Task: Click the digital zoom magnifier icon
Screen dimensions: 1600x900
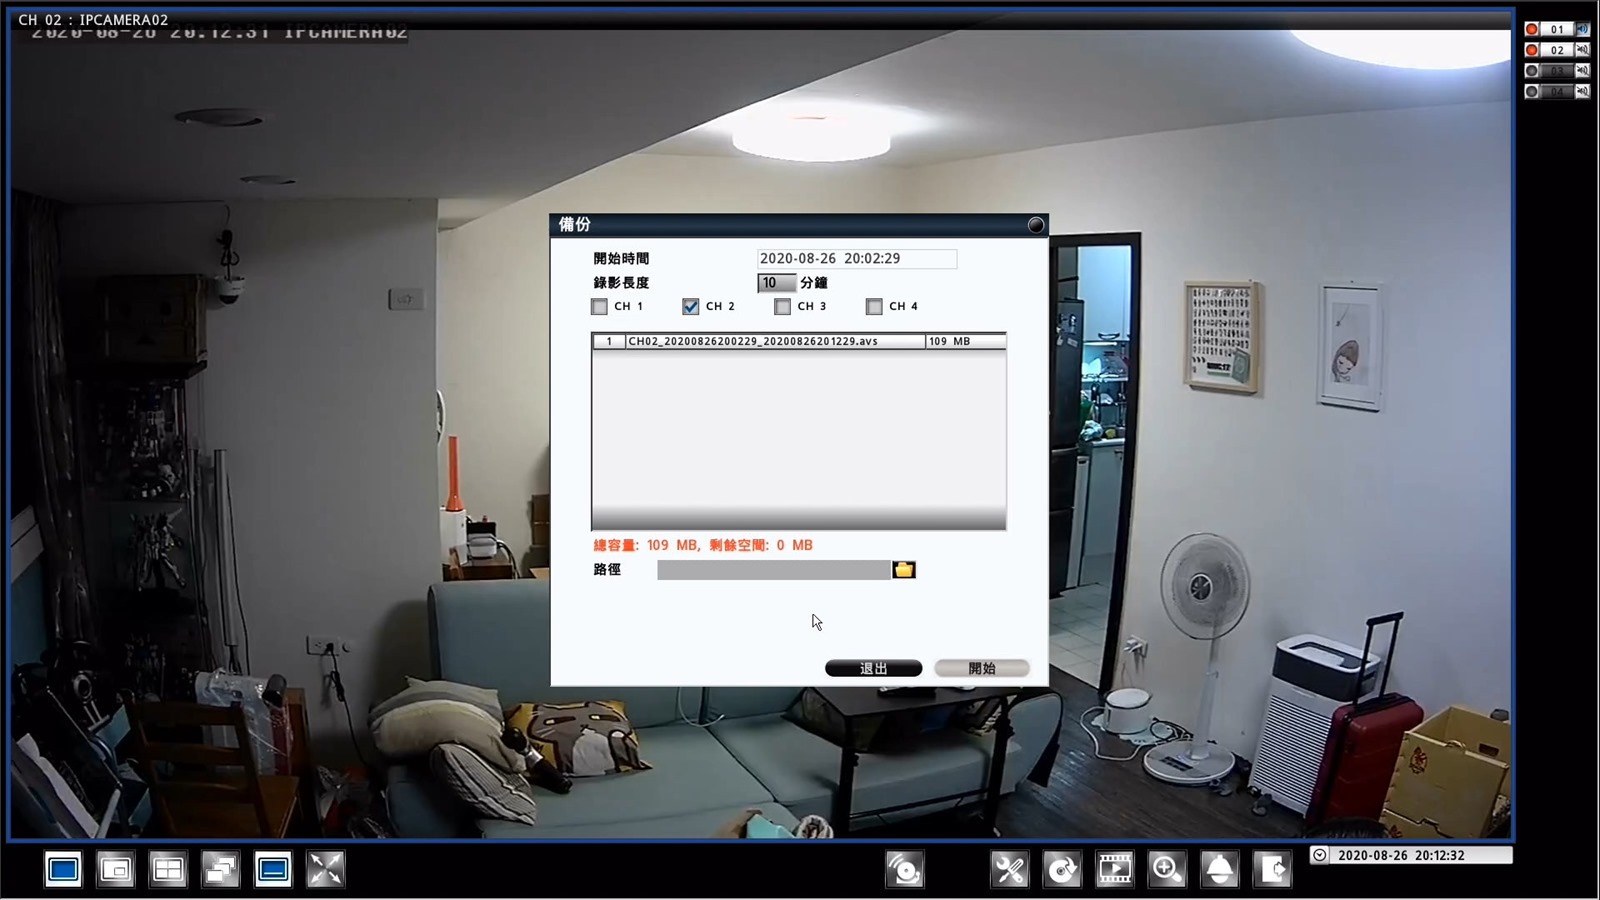Action: click(1166, 870)
